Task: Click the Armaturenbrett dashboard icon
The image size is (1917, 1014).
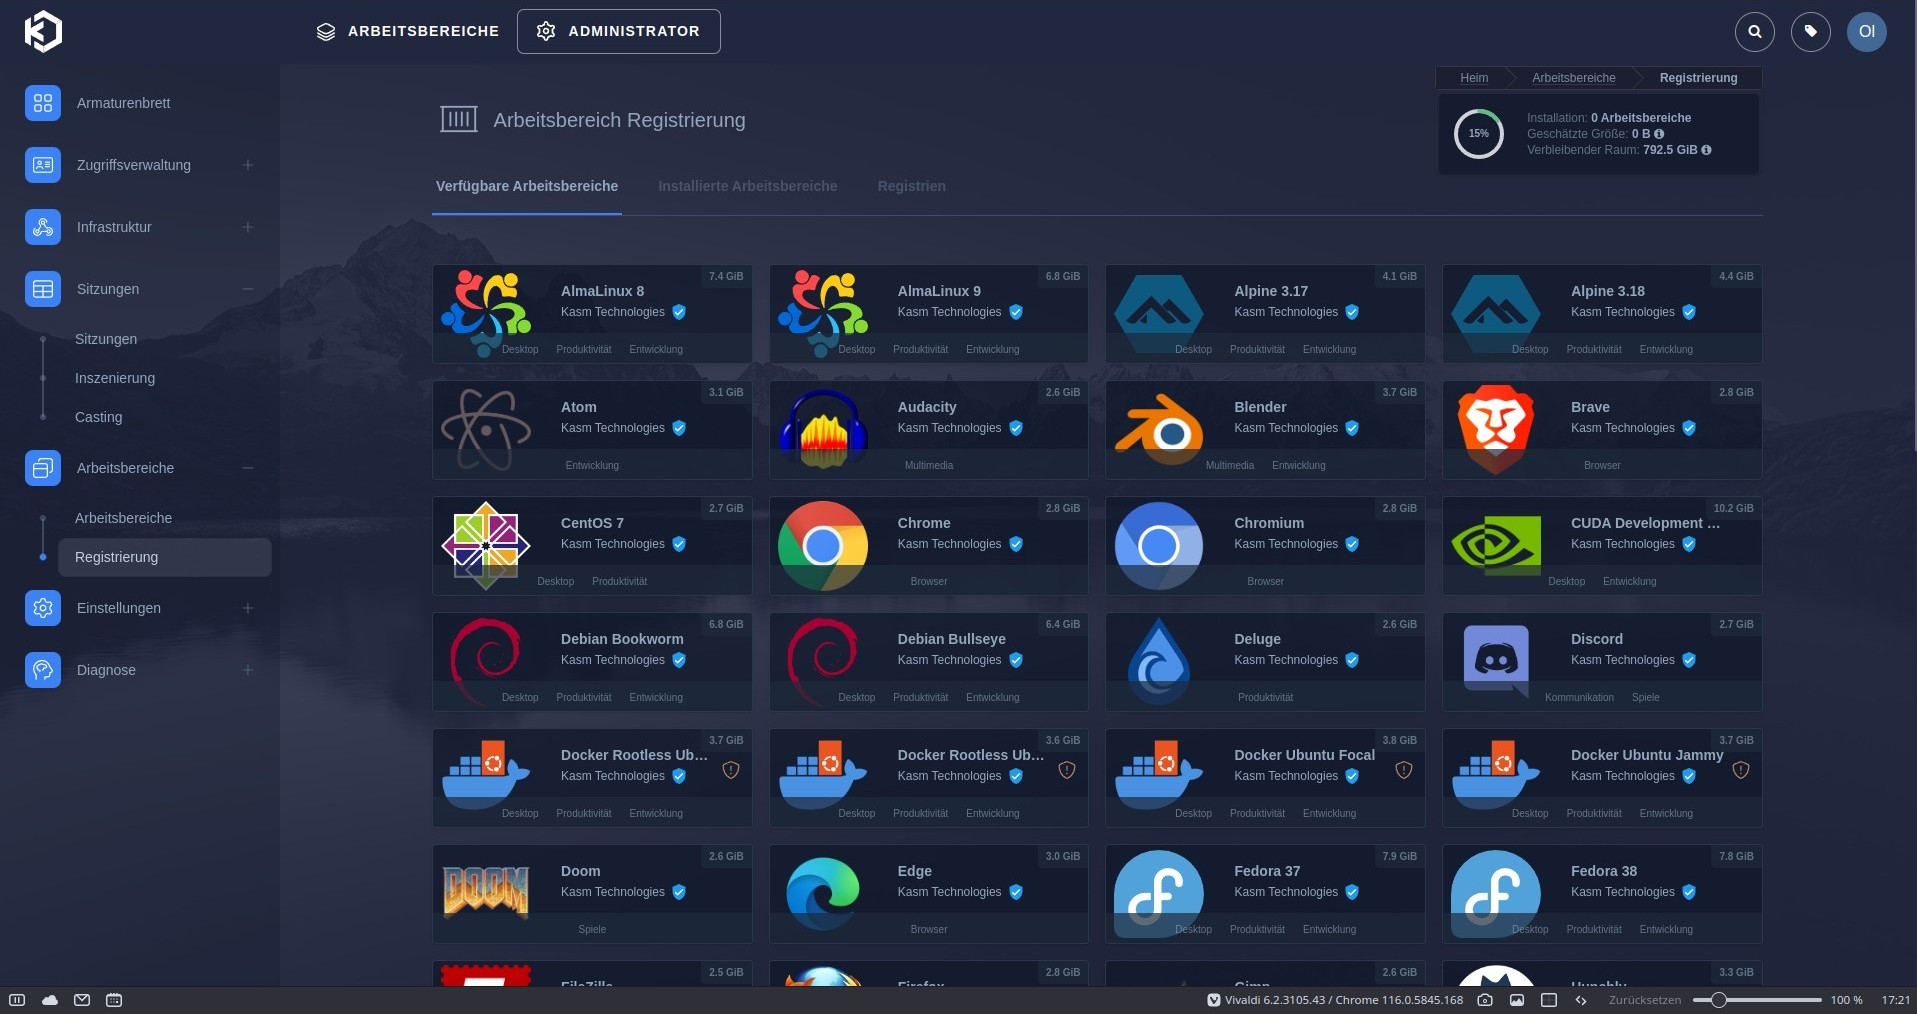Action: [x=43, y=103]
